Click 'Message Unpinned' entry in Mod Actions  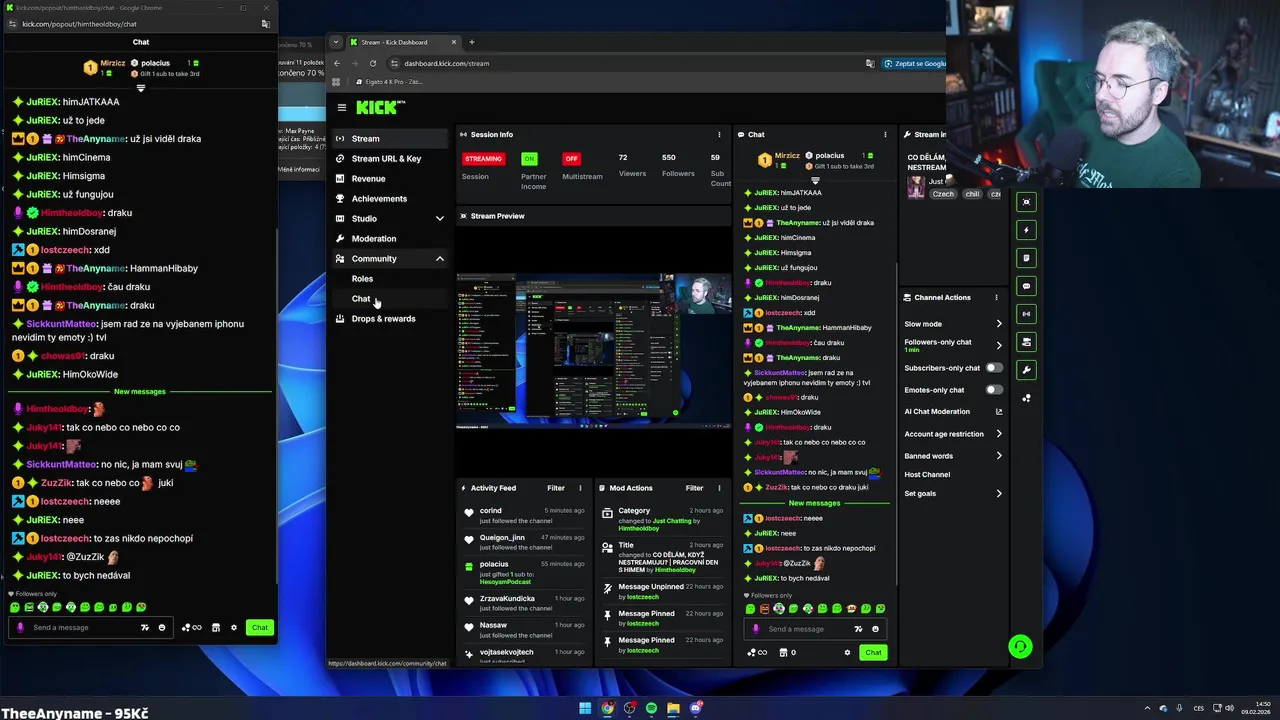click(x=651, y=587)
